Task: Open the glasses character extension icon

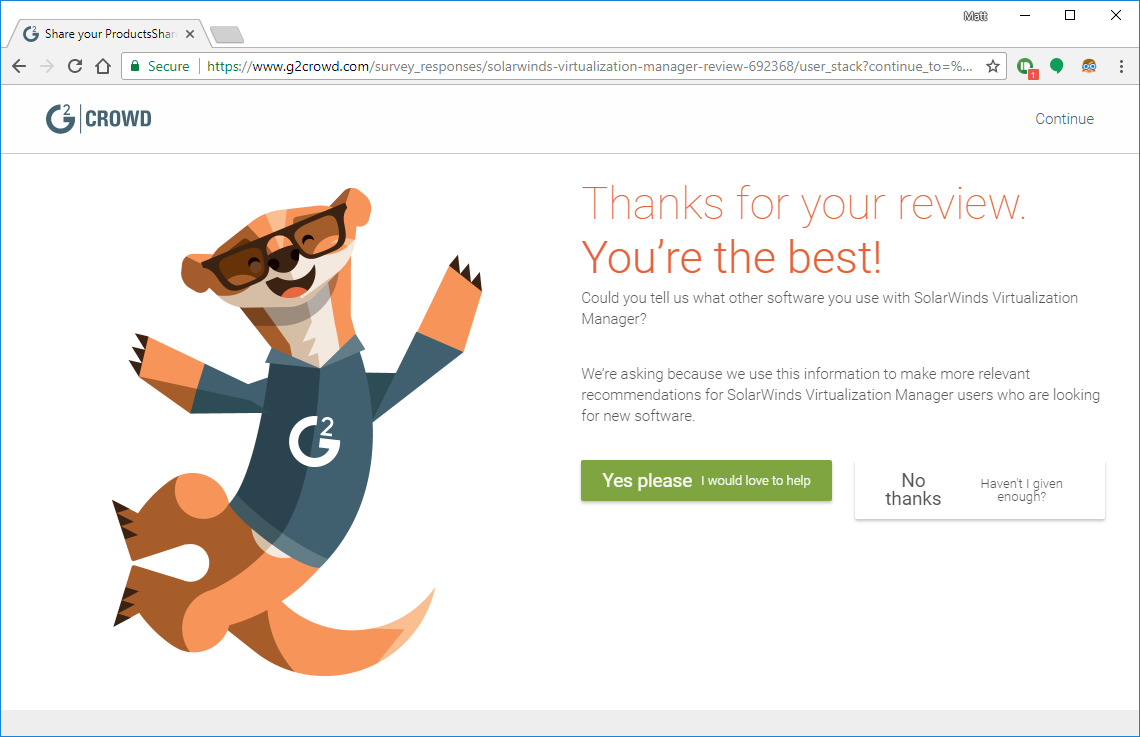Action: 1088,66
